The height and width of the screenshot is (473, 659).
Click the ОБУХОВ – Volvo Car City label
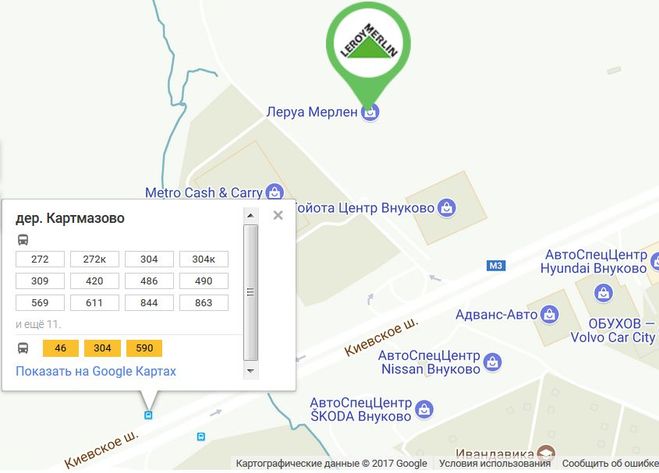pyautogui.click(x=613, y=330)
